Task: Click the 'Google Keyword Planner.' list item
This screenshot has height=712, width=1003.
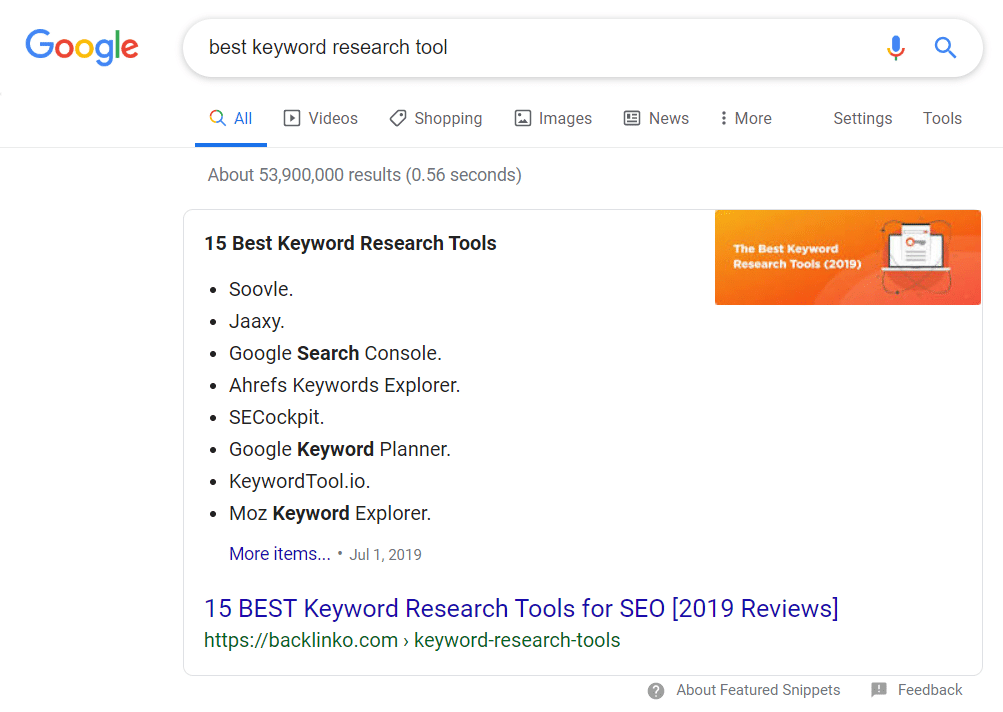Action: tap(340, 449)
